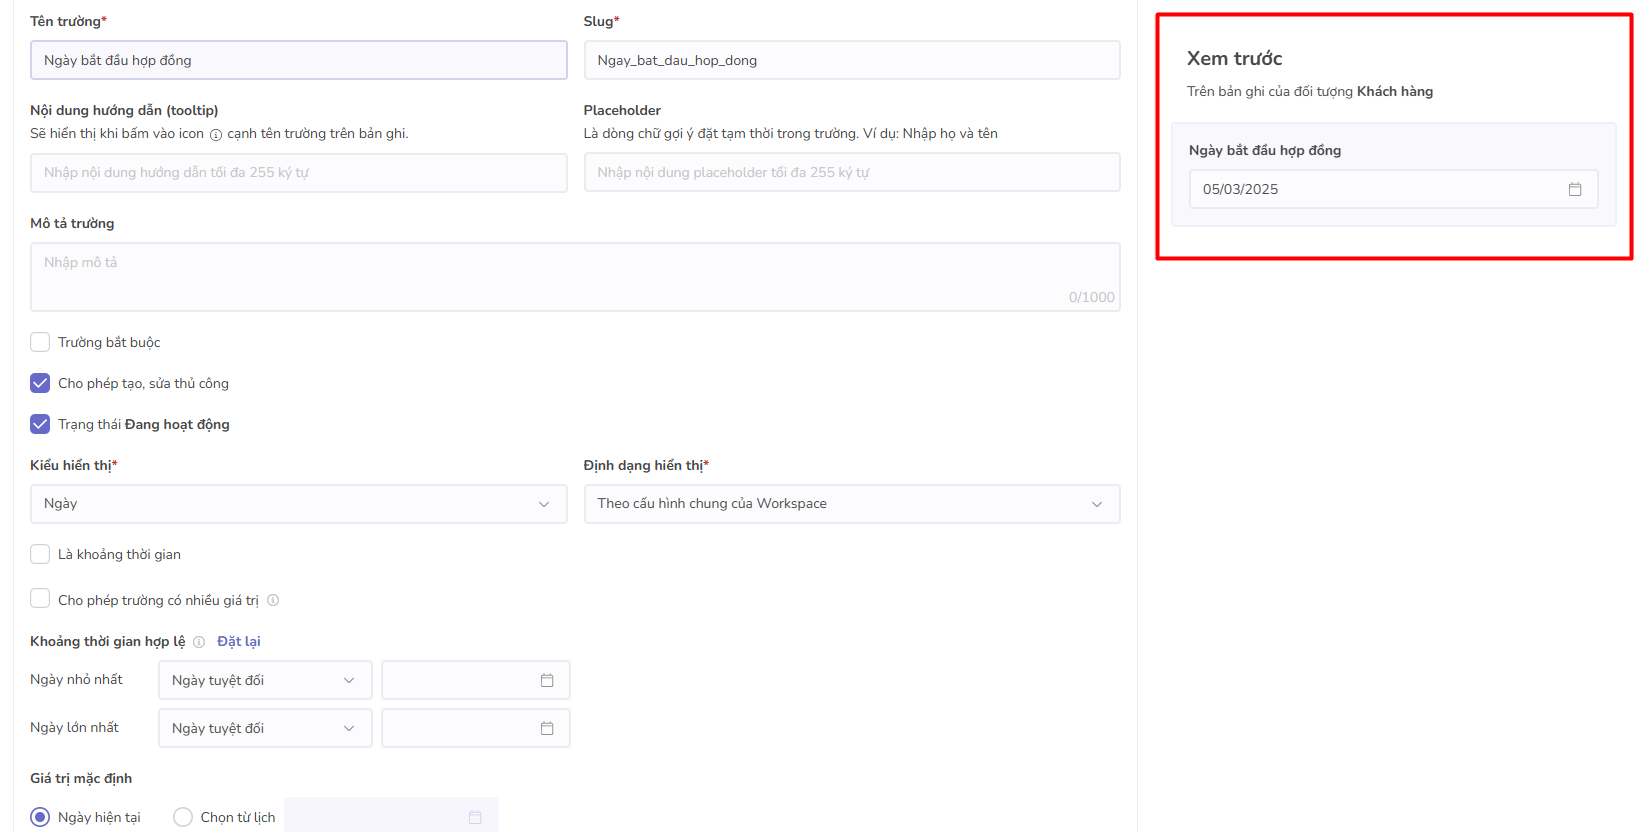The width and height of the screenshot is (1642, 832).
Task: Click calendar icon in Chọn từ lịch field
Action: (x=475, y=817)
